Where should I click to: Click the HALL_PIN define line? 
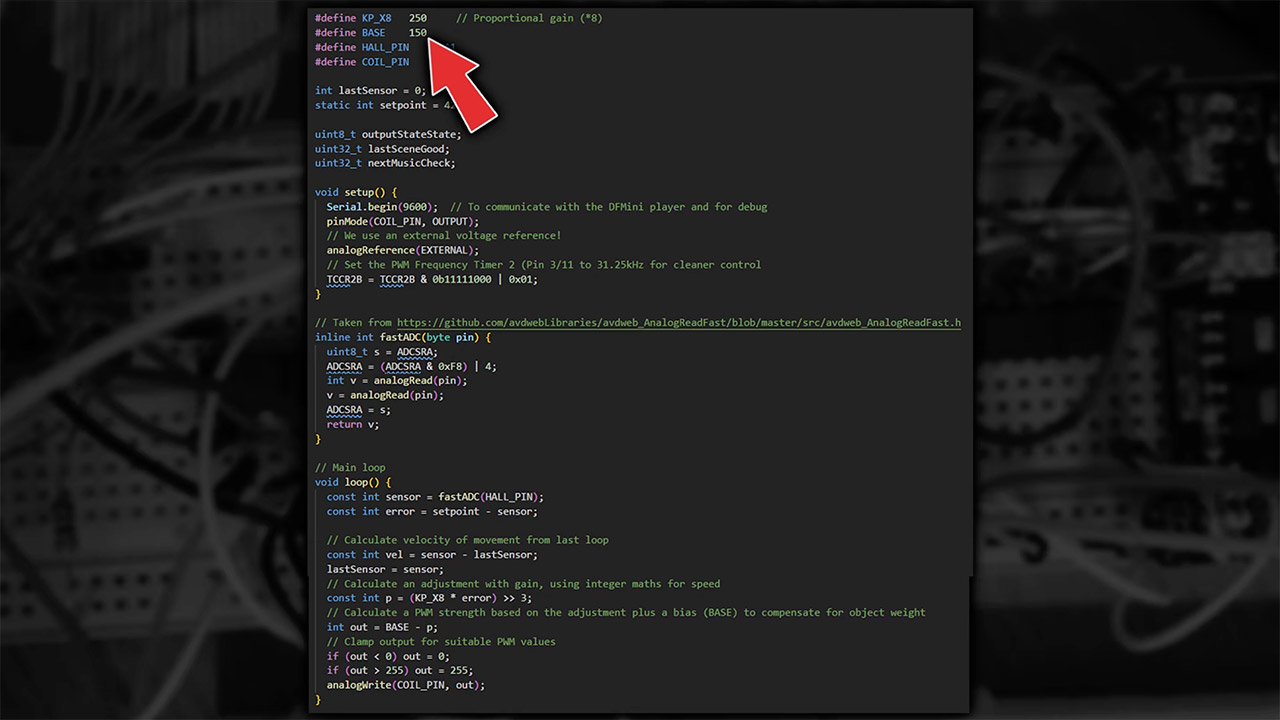coord(362,47)
